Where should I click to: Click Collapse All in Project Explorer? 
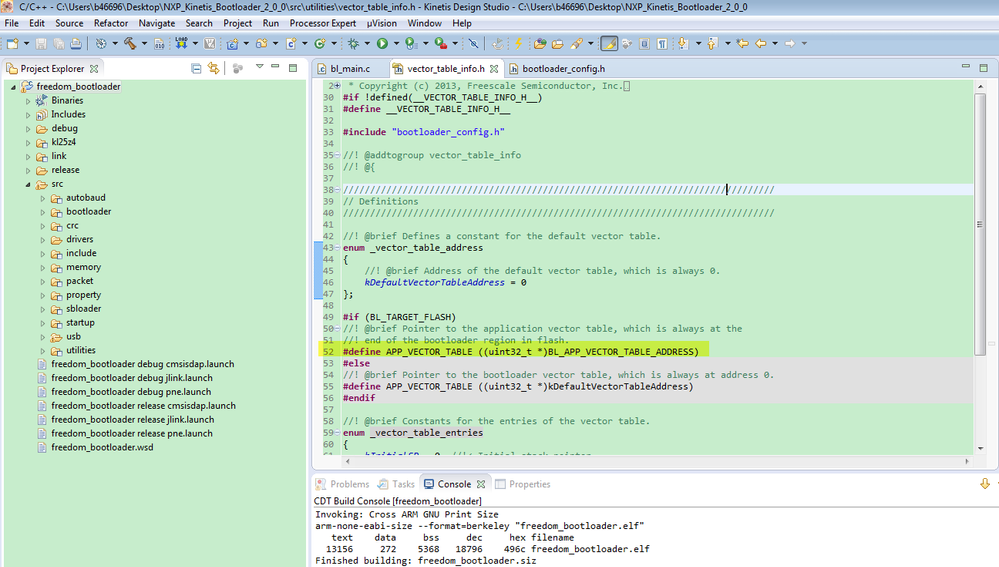click(x=196, y=68)
